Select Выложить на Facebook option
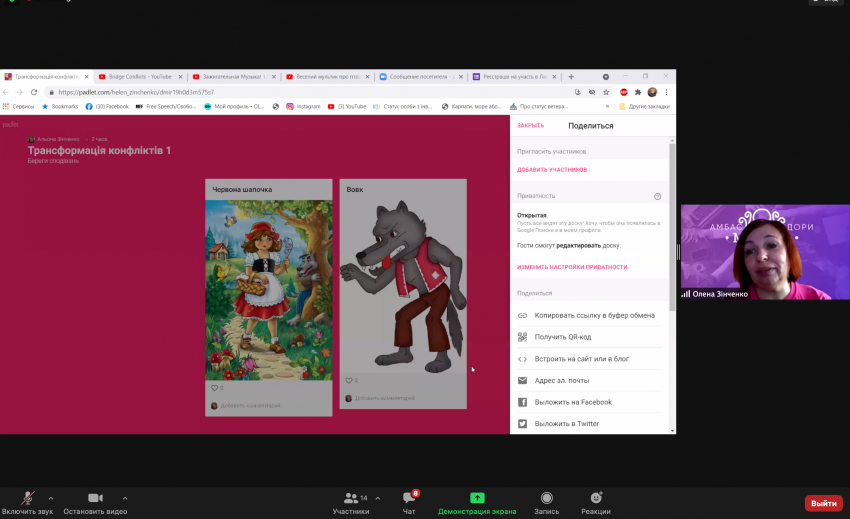 tap(589, 402)
